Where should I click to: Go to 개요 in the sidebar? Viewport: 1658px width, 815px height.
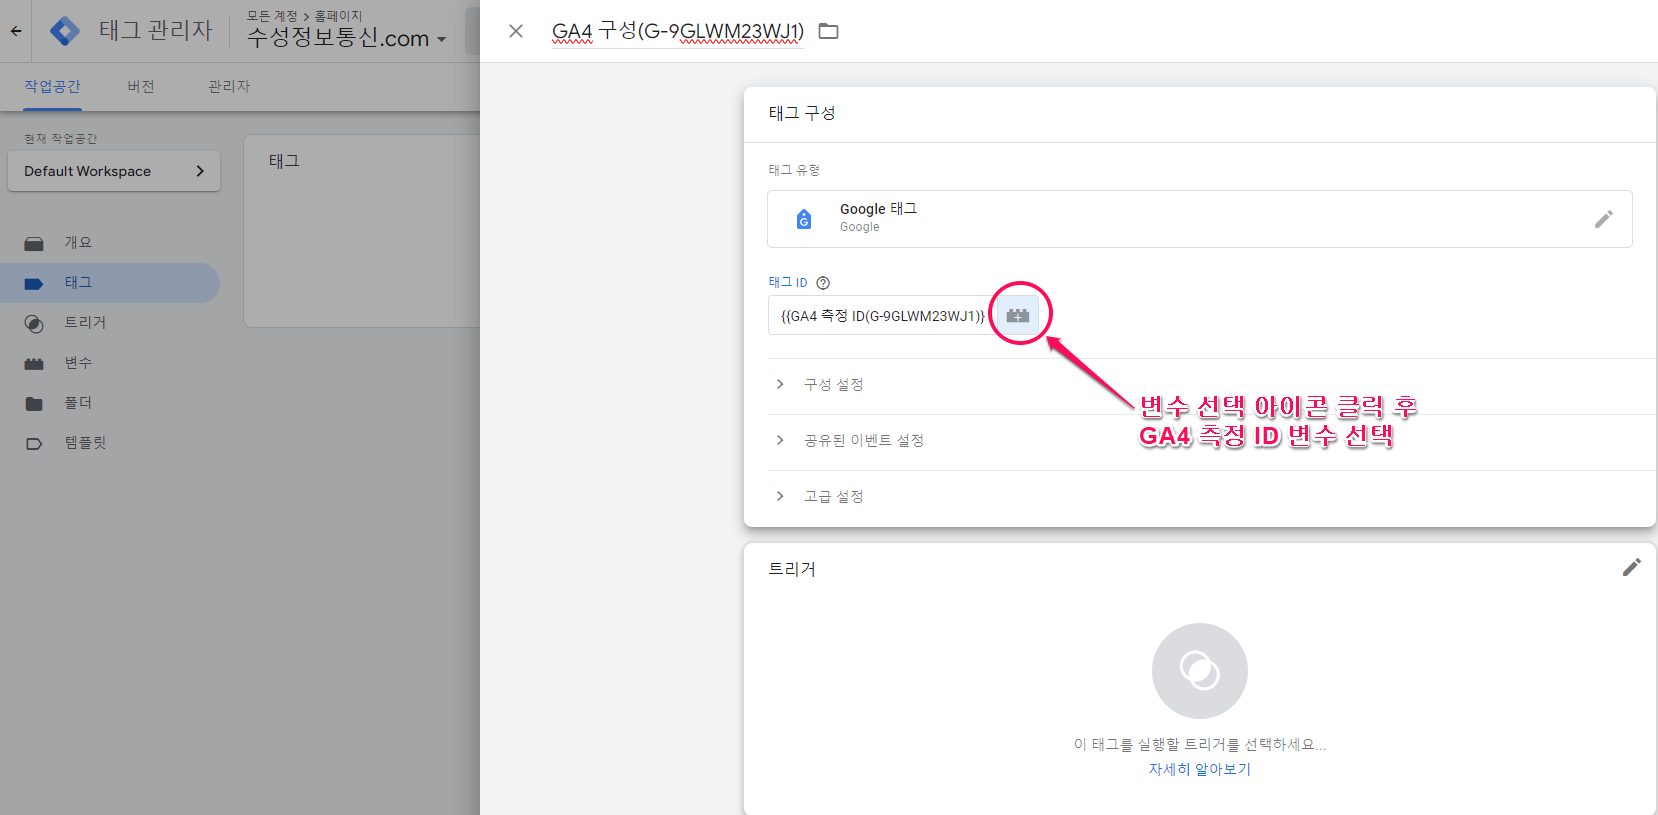pos(78,243)
